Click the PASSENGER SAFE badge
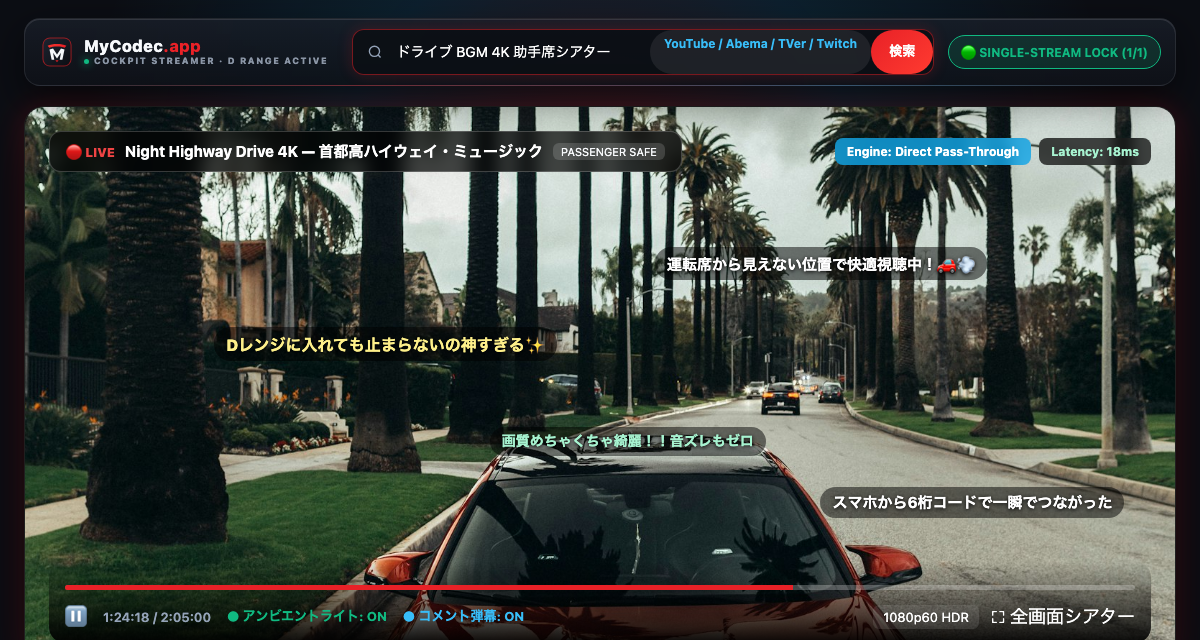Viewport: 1200px width, 640px height. click(609, 152)
